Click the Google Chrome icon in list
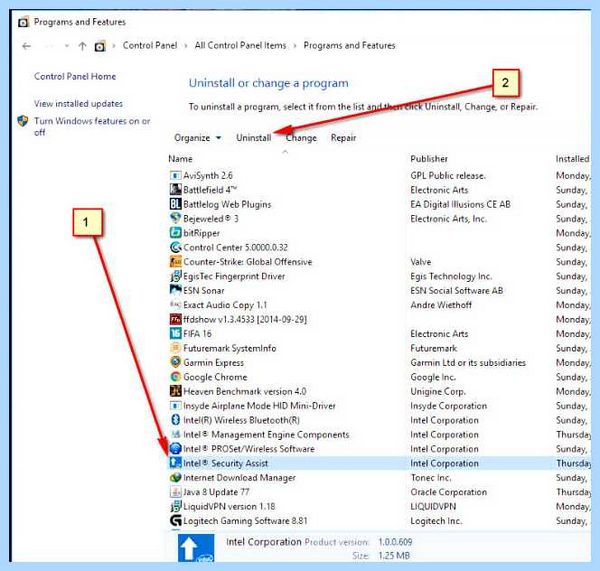This screenshot has width=600, height=571. [175, 377]
